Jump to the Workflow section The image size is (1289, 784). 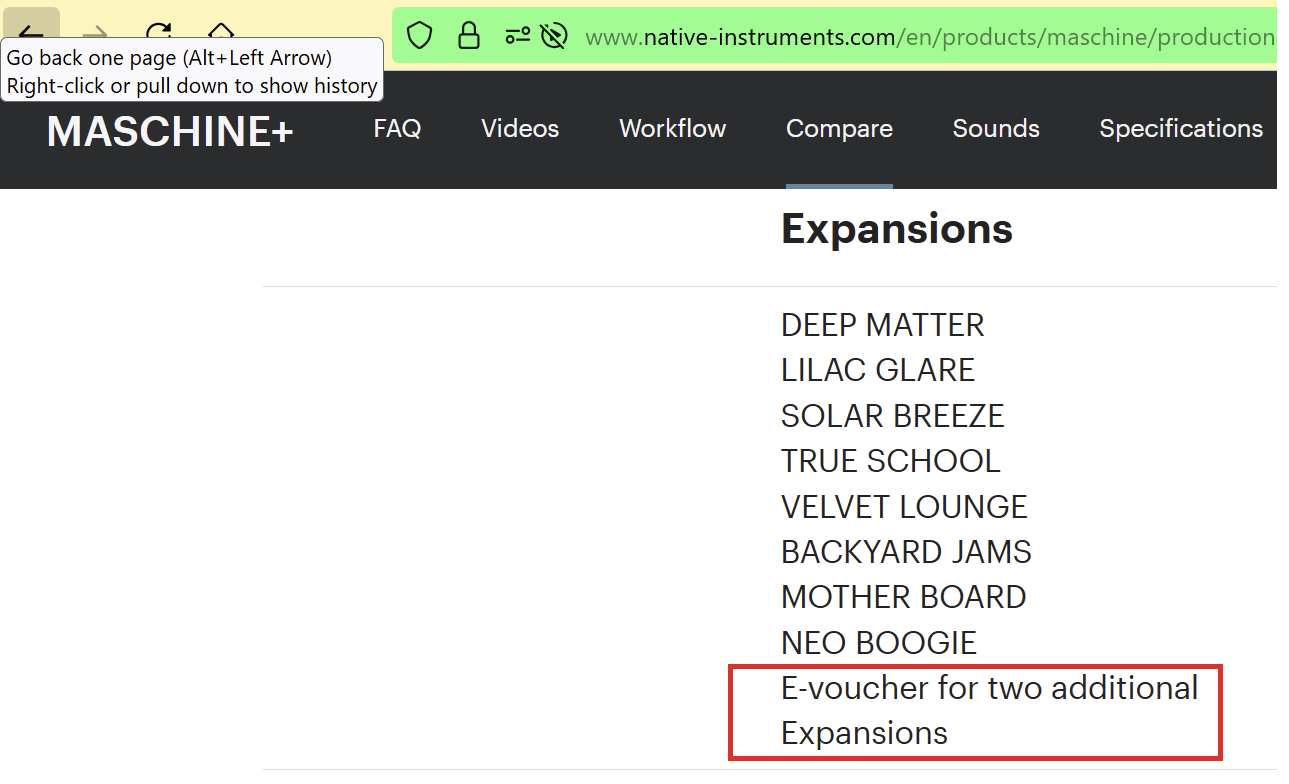(673, 129)
